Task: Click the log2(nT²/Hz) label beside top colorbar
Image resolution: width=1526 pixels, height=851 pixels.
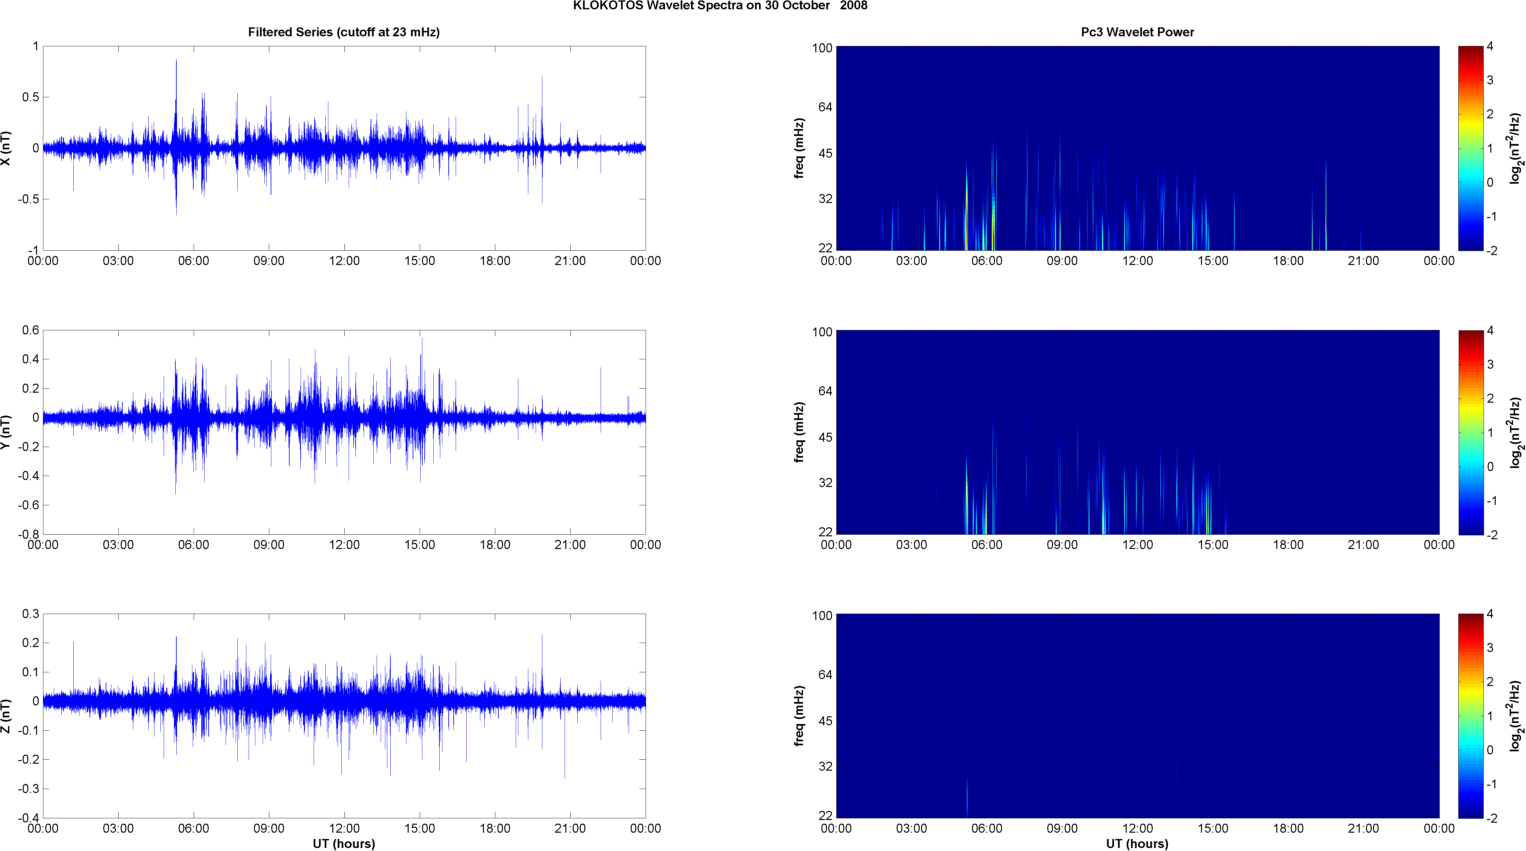Action: click(x=1517, y=148)
